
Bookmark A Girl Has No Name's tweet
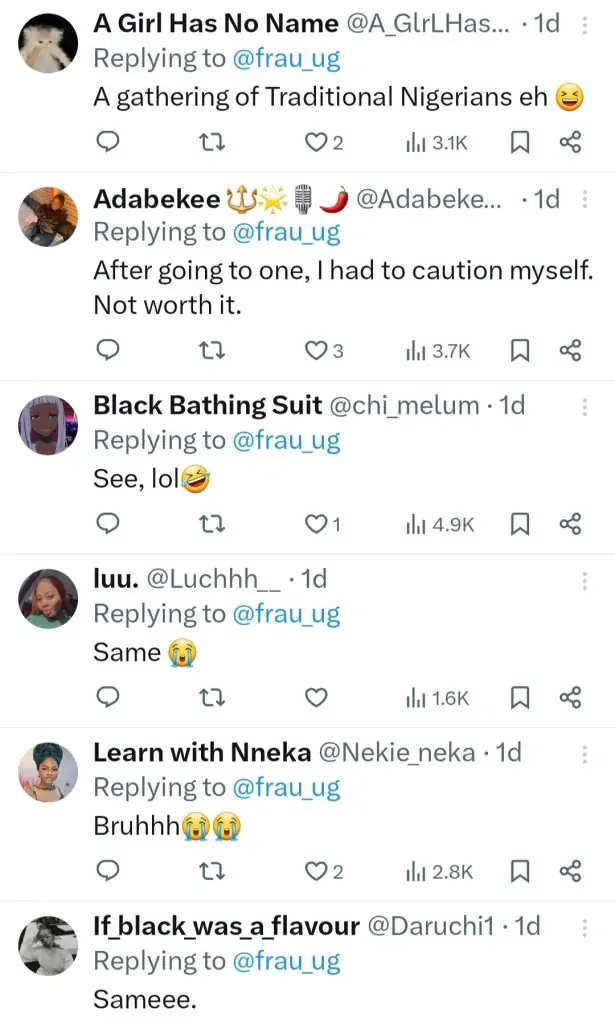click(520, 143)
